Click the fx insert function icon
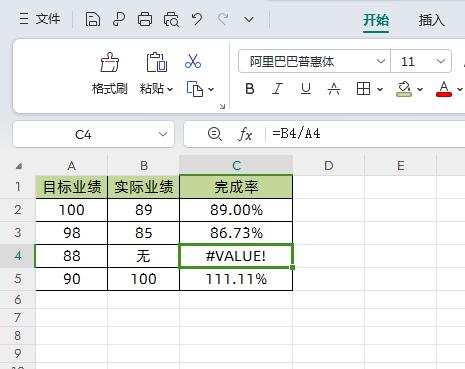This screenshot has width=465, height=369. coord(245,134)
